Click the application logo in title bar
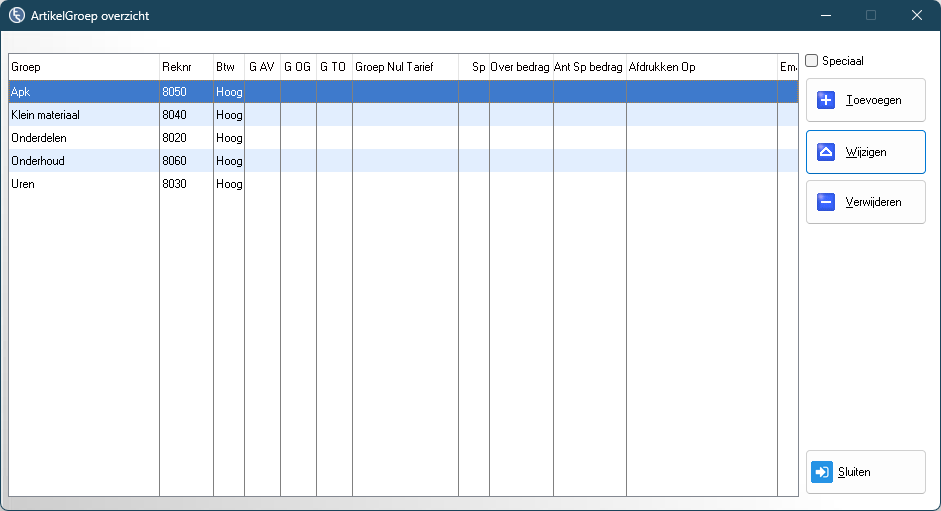941x511 pixels. coord(16,16)
